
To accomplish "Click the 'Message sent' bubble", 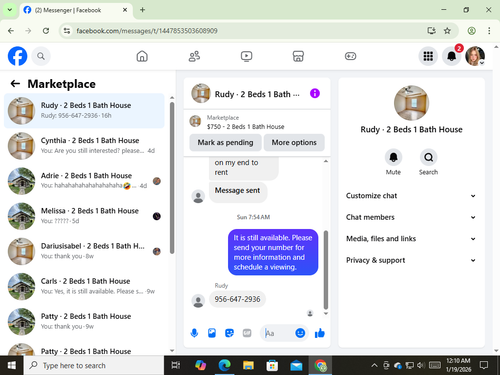I will (x=237, y=191).
